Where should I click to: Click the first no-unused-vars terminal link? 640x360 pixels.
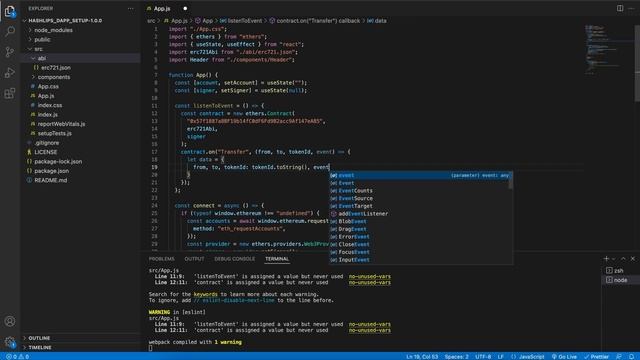pyautogui.click(x=369, y=277)
